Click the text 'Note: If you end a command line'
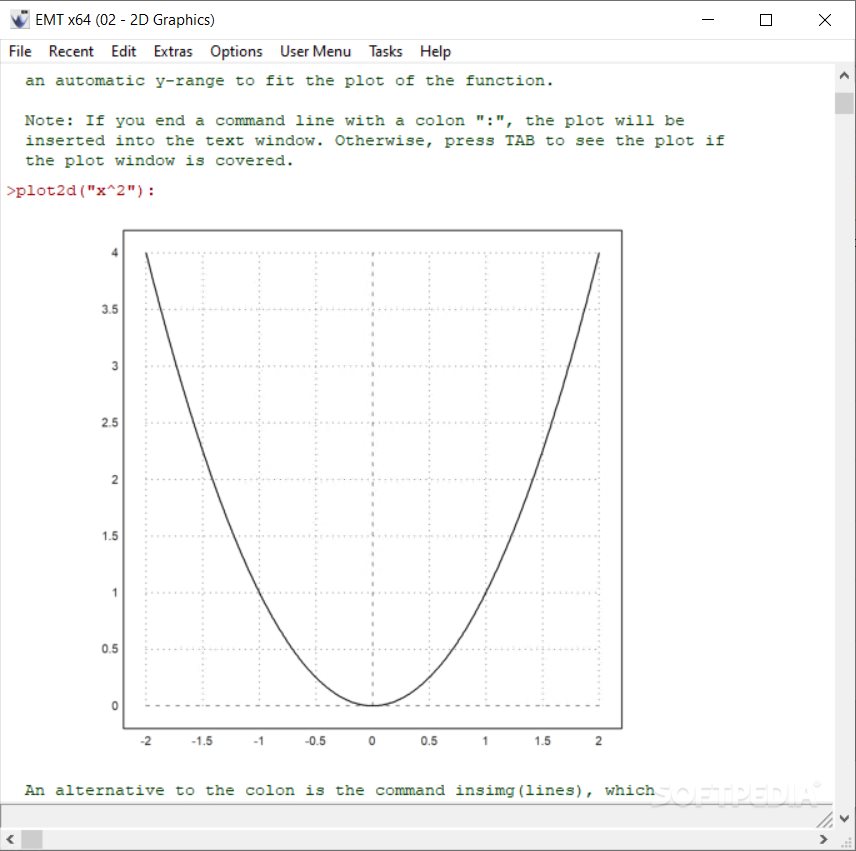 tap(180, 120)
